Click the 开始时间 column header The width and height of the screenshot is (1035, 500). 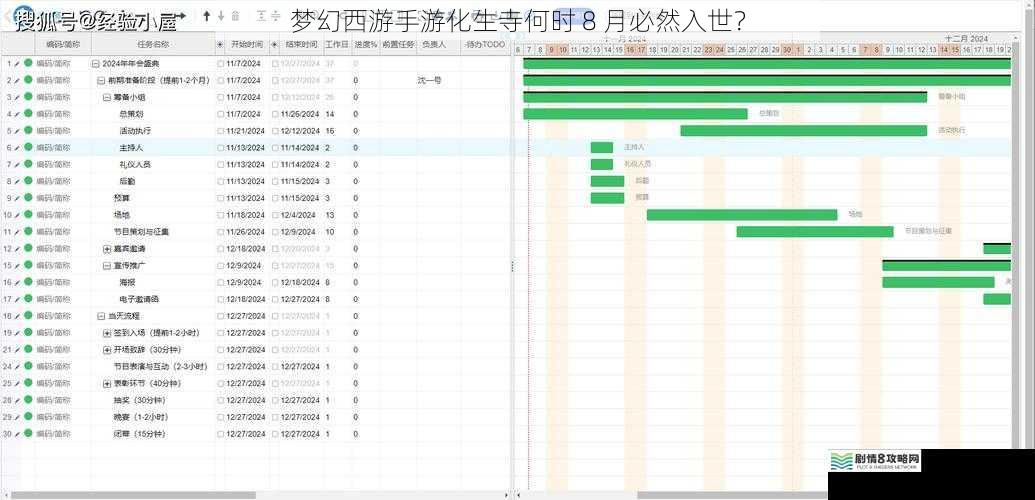[x=247, y=45]
